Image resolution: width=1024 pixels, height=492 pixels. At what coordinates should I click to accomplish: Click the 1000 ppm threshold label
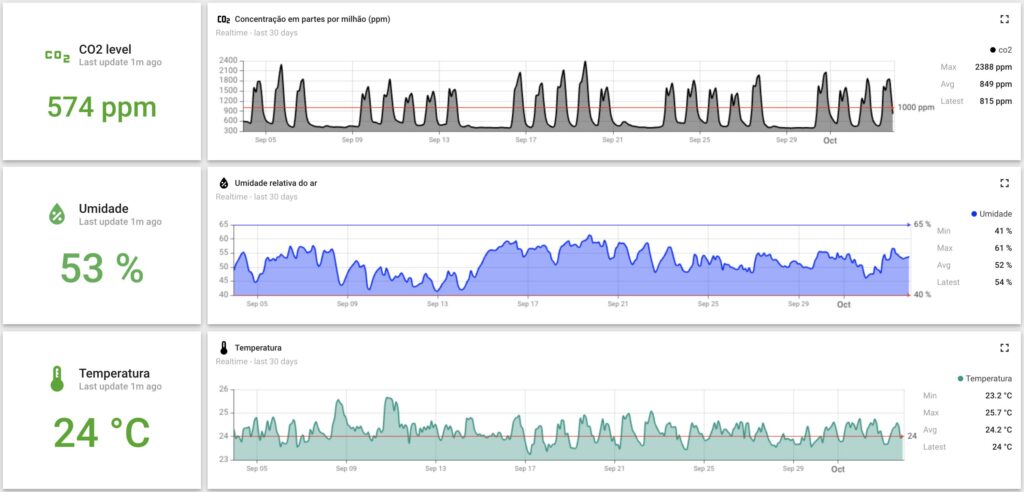pyautogui.click(x=915, y=107)
